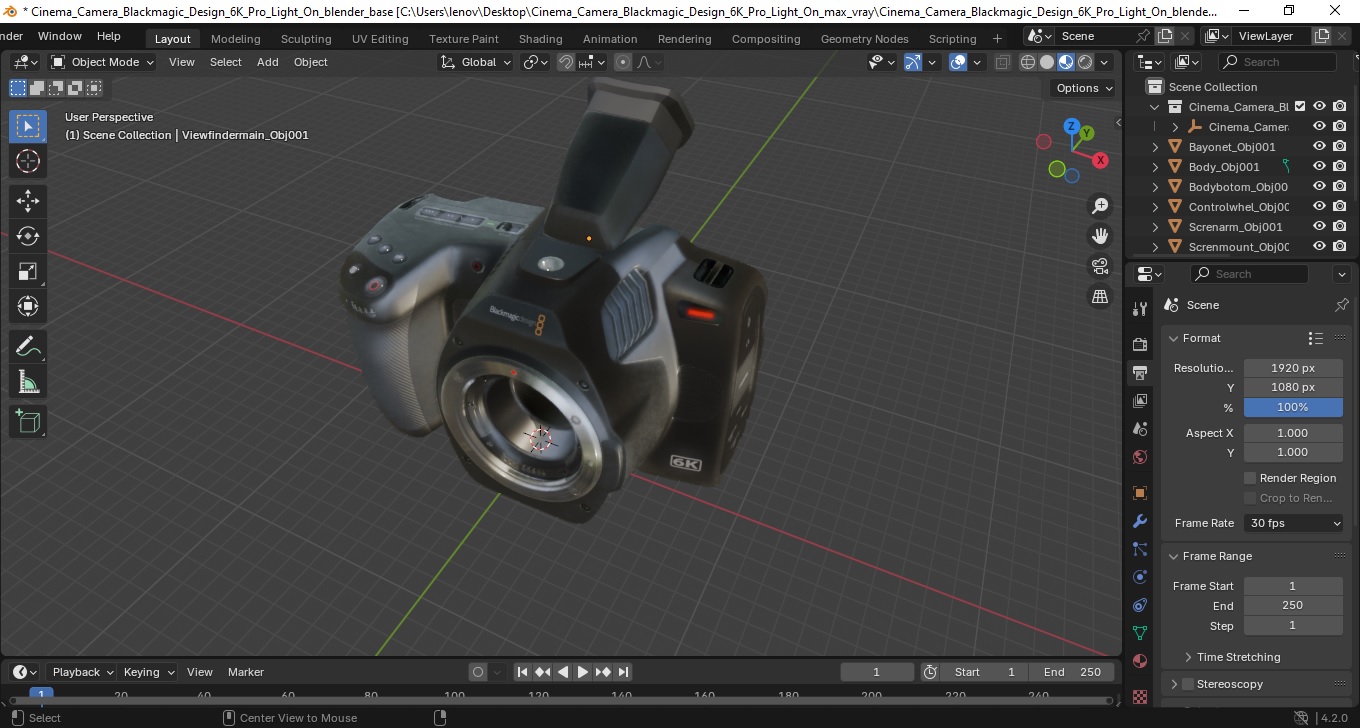
Task: Switch to material preview shading
Action: pos(1066,62)
